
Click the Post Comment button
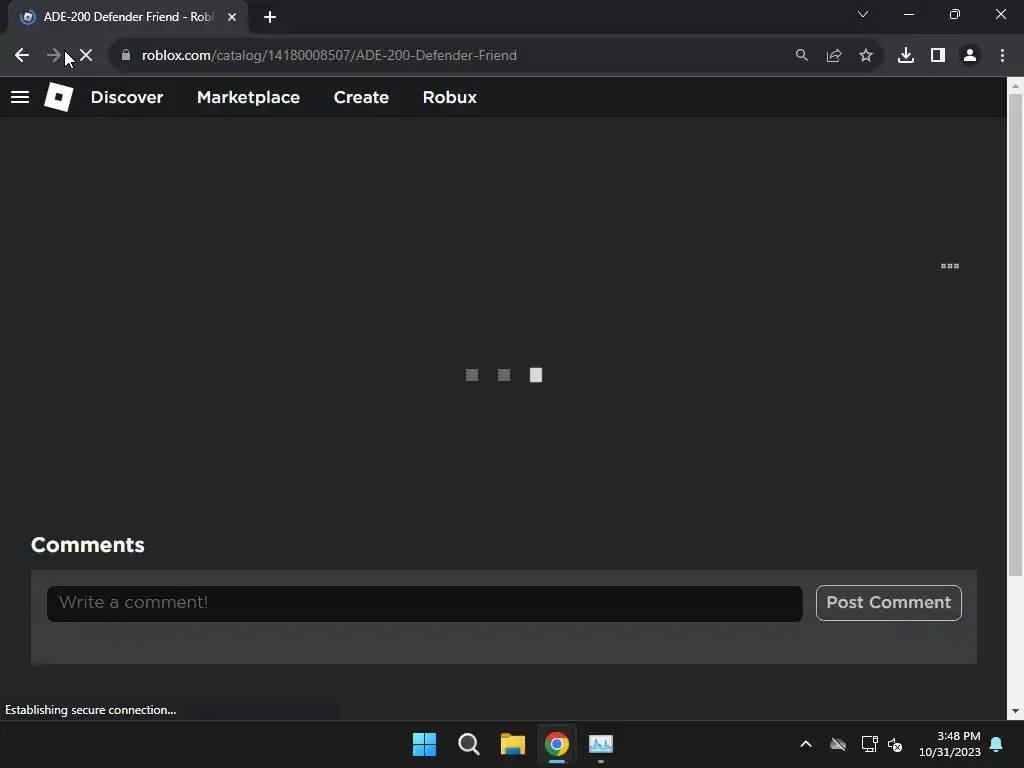[x=888, y=603]
